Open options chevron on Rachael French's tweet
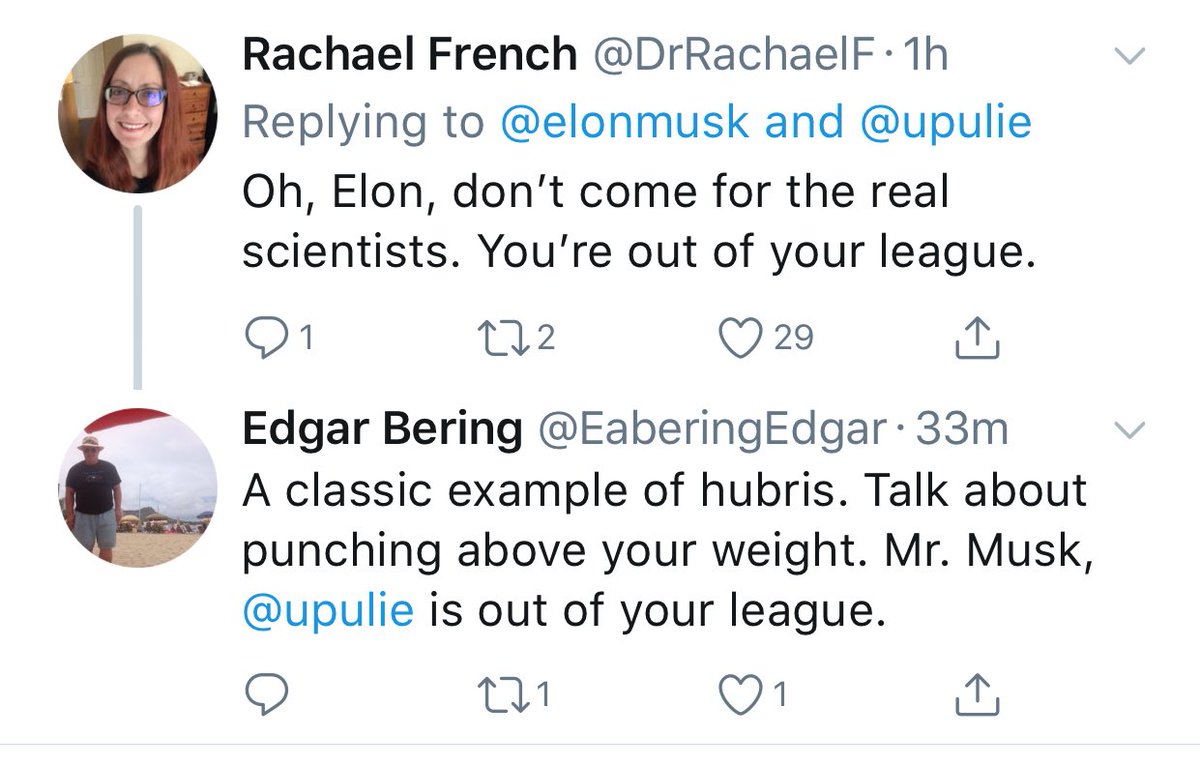Image resolution: width=1200 pixels, height=766 pixels. [x=1129, y=57]
